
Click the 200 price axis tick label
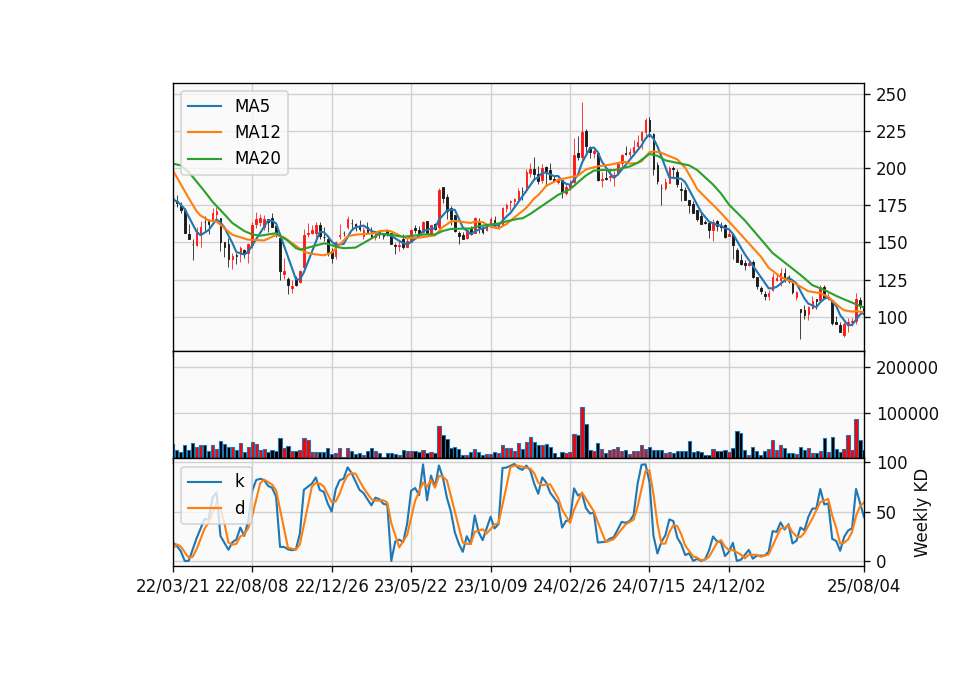click(891, 169)
